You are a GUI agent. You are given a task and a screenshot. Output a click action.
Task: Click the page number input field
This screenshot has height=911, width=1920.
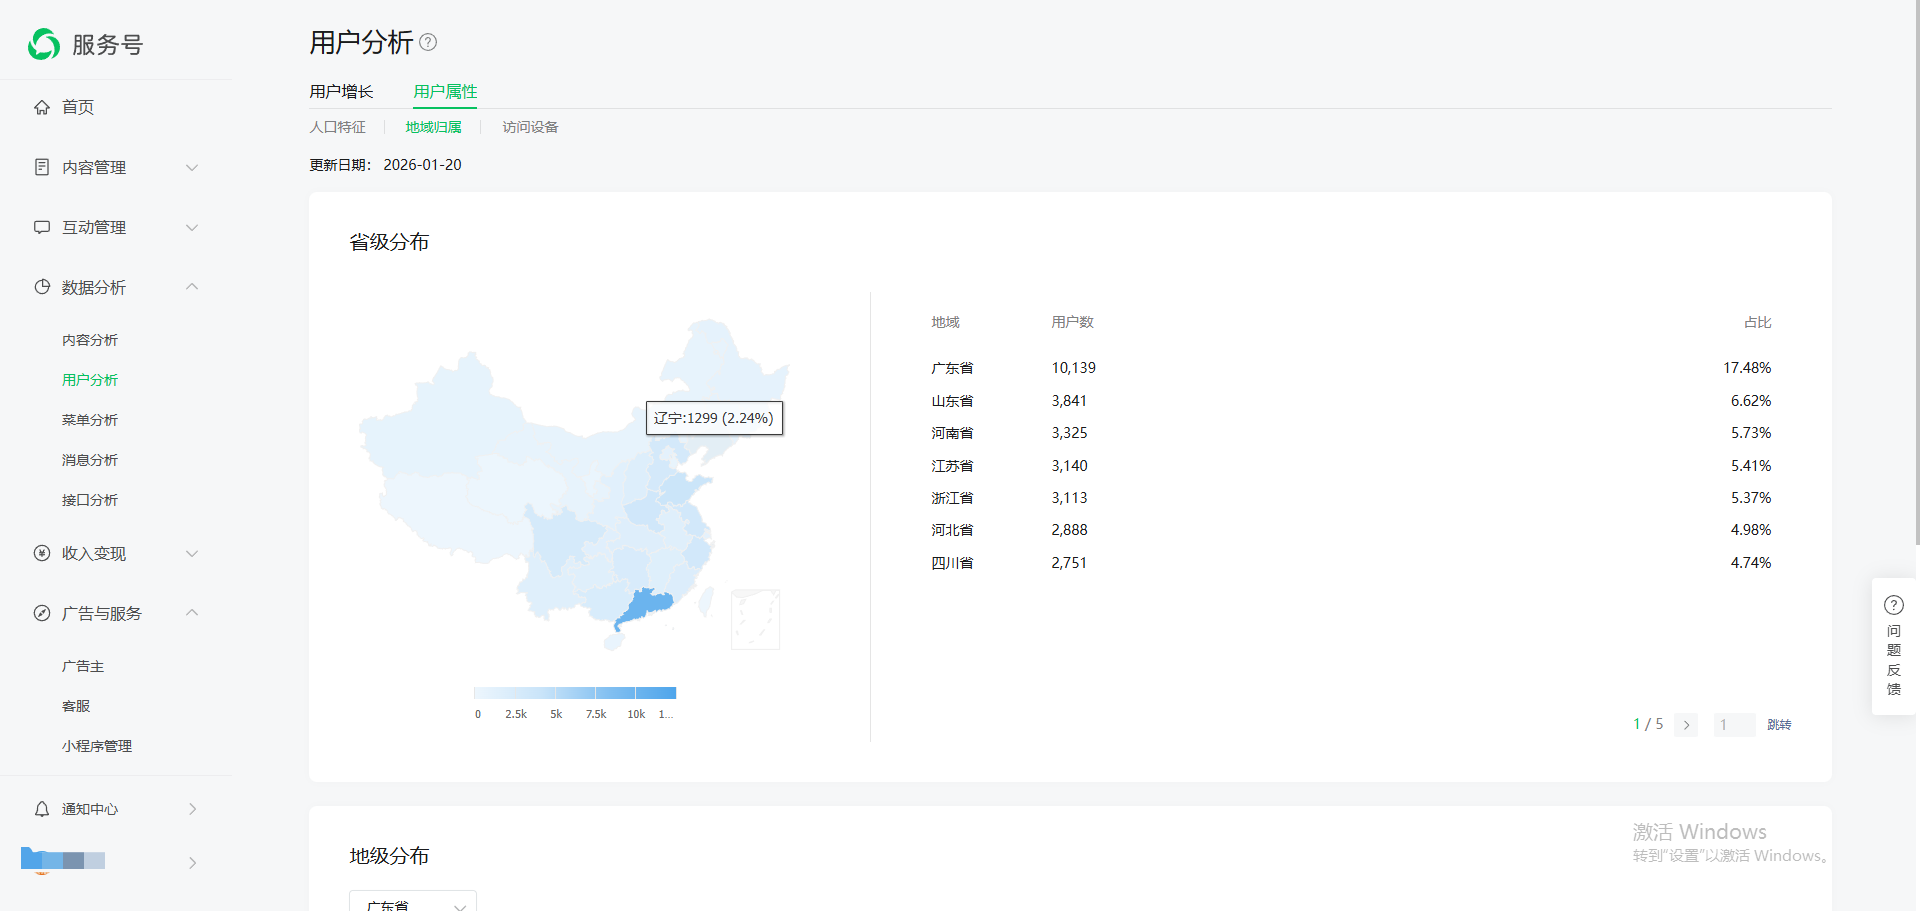coord(1734,725)
